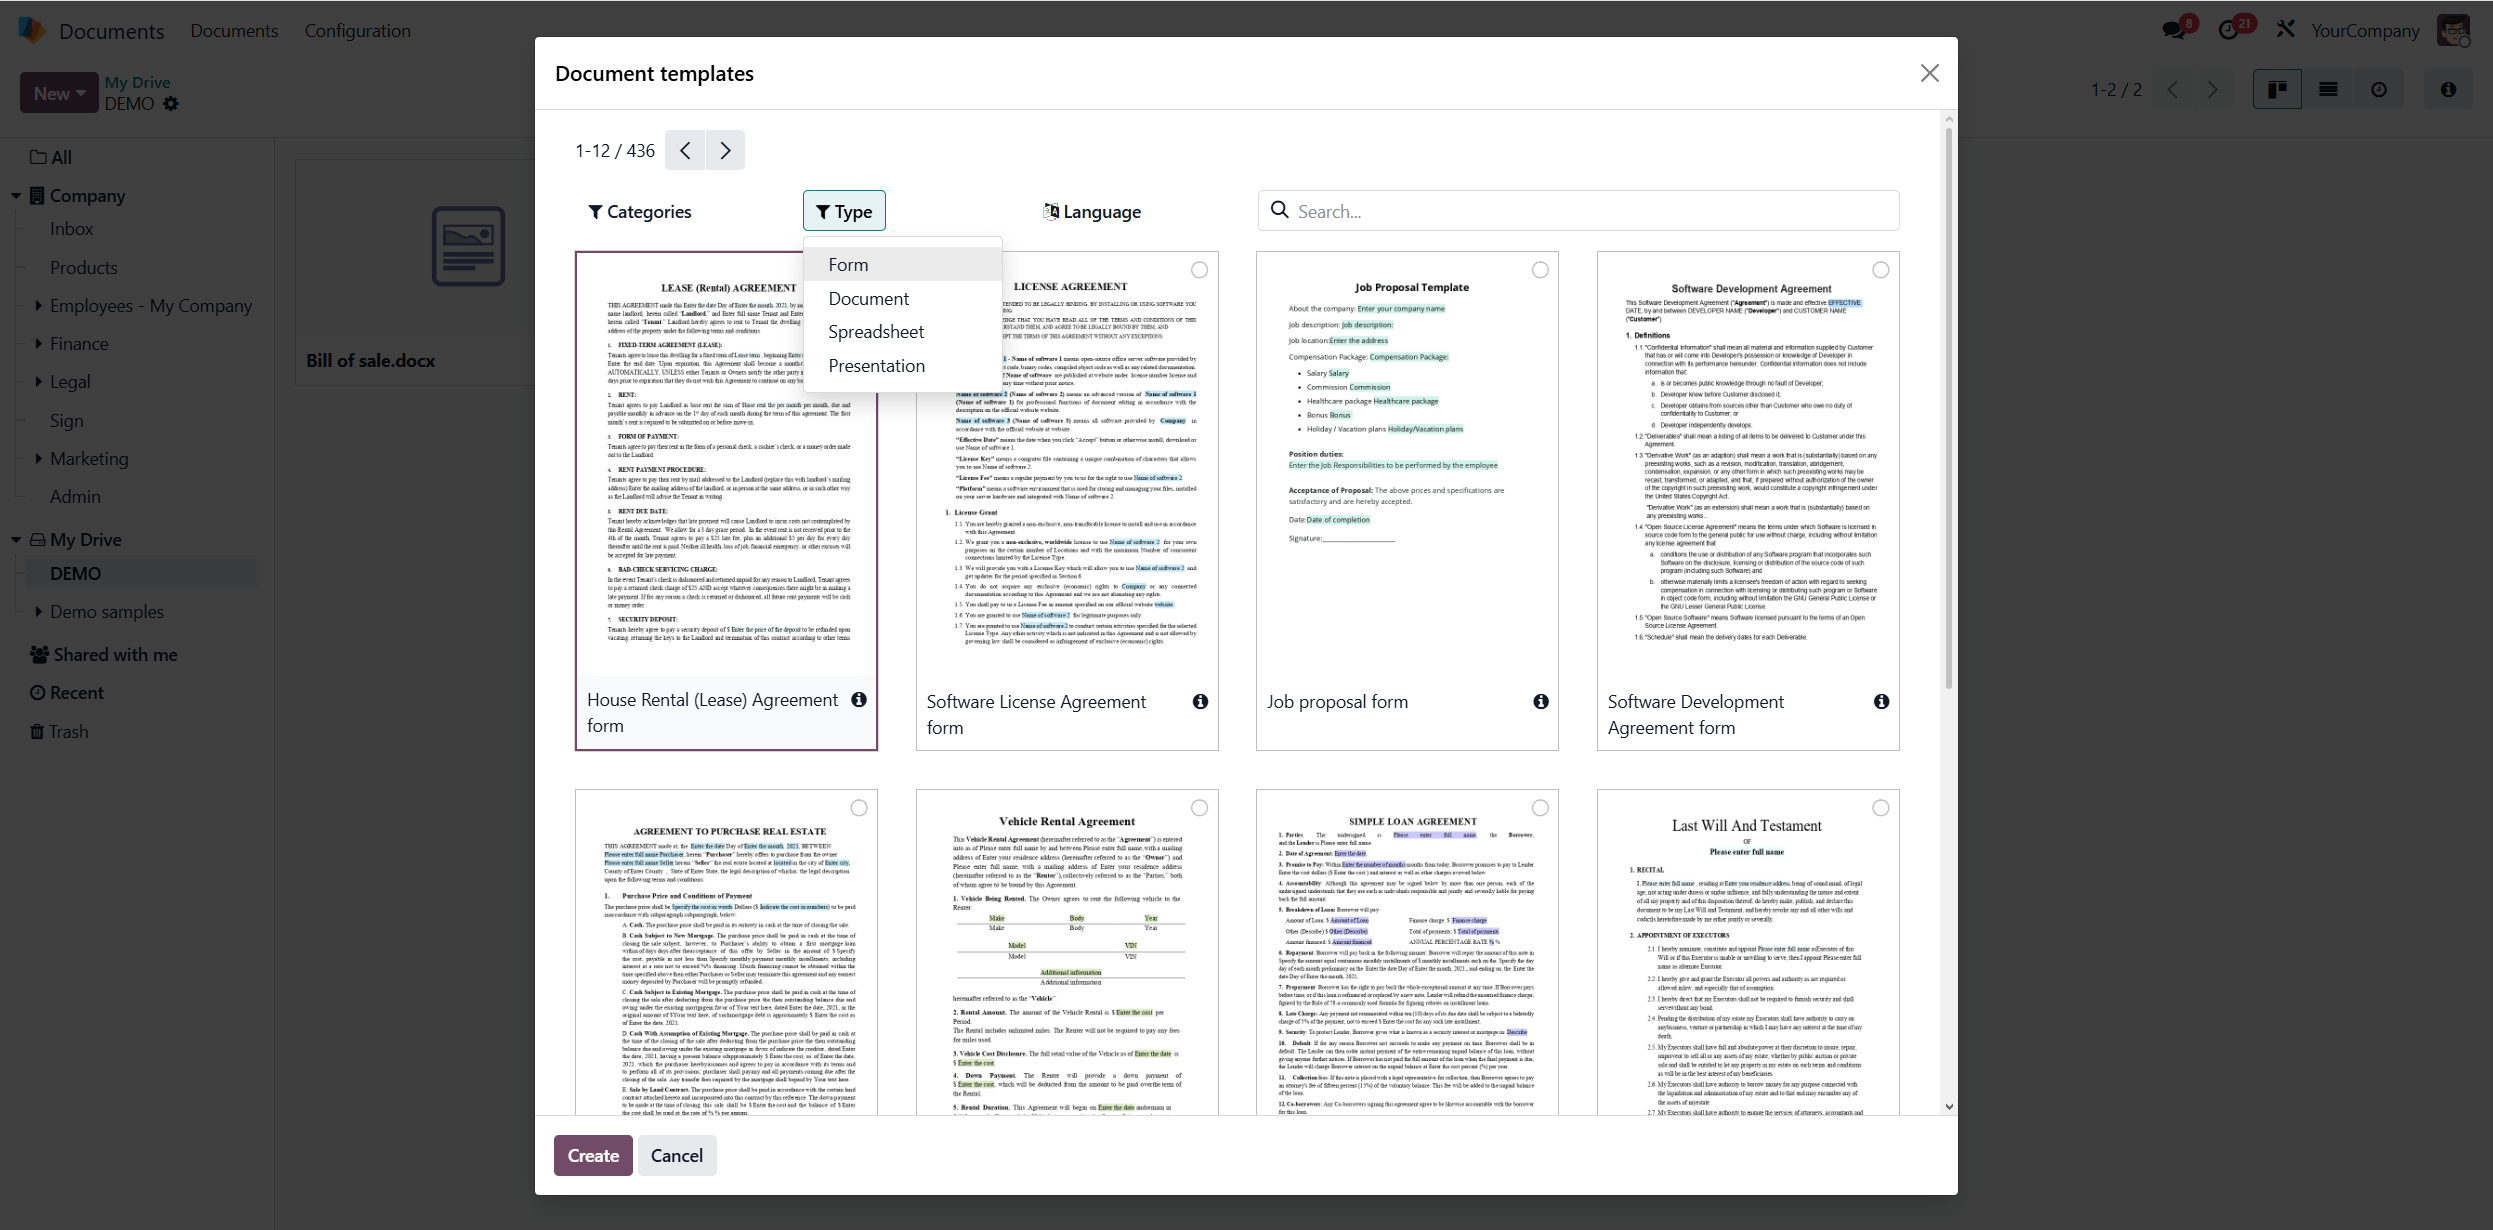Open YourCompany company switcher
The width and height of the screenshot is (2493, 1230).
click(2365, 31)
